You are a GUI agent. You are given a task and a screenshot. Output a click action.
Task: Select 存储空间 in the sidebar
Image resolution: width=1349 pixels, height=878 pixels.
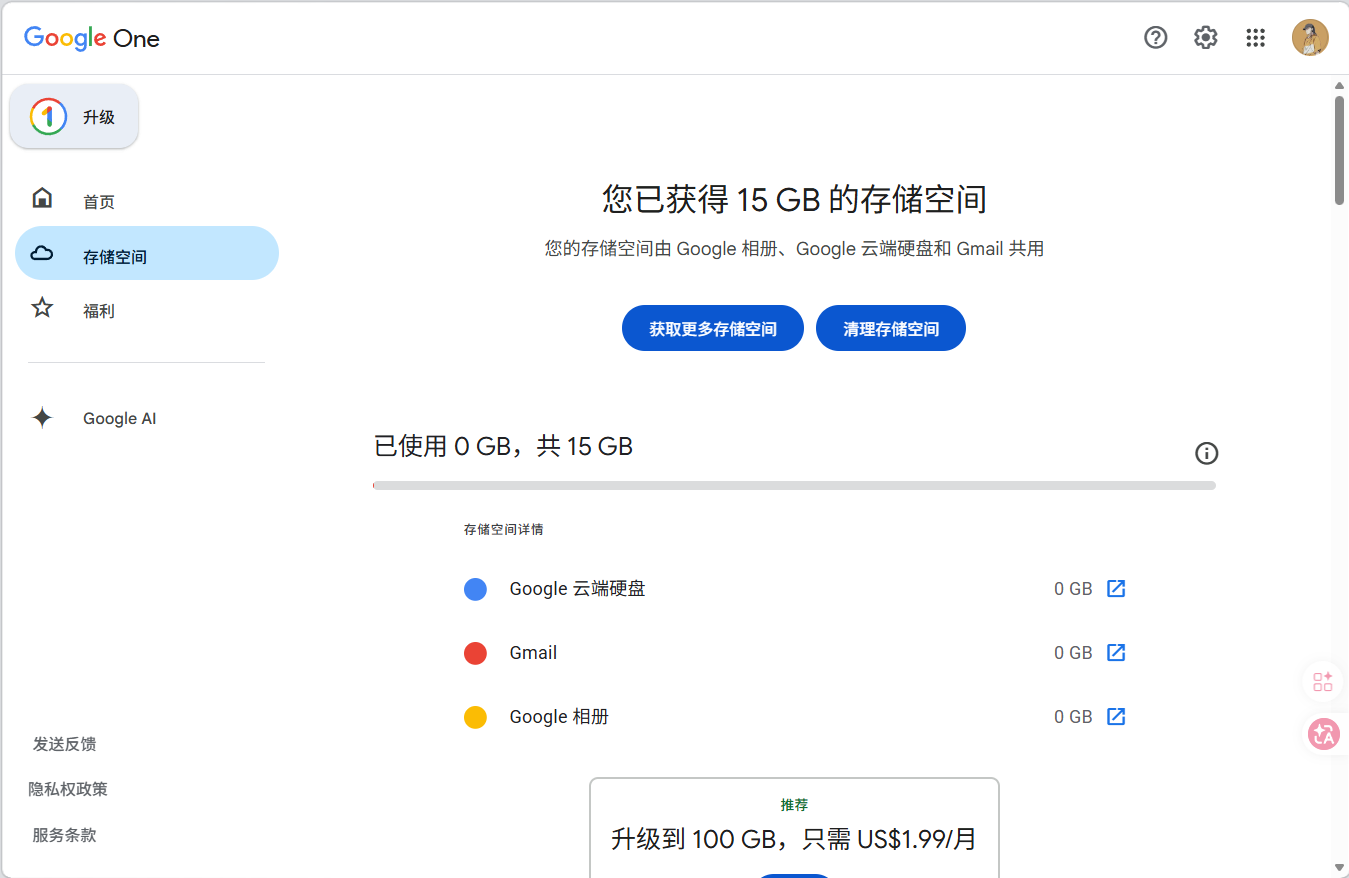click(147, 254)
